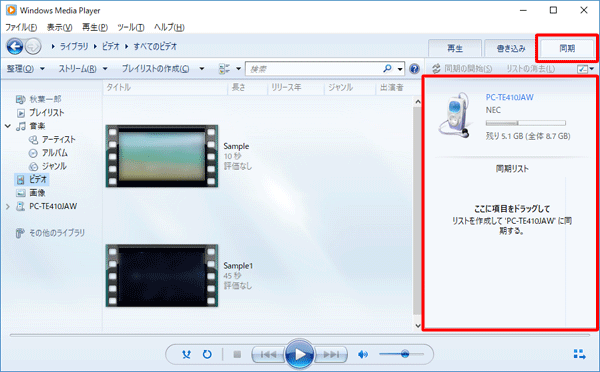Expand the PC-TE410JAW tree node
The height and width of the screenshot is (372, 600).
(x=8, y=207)
